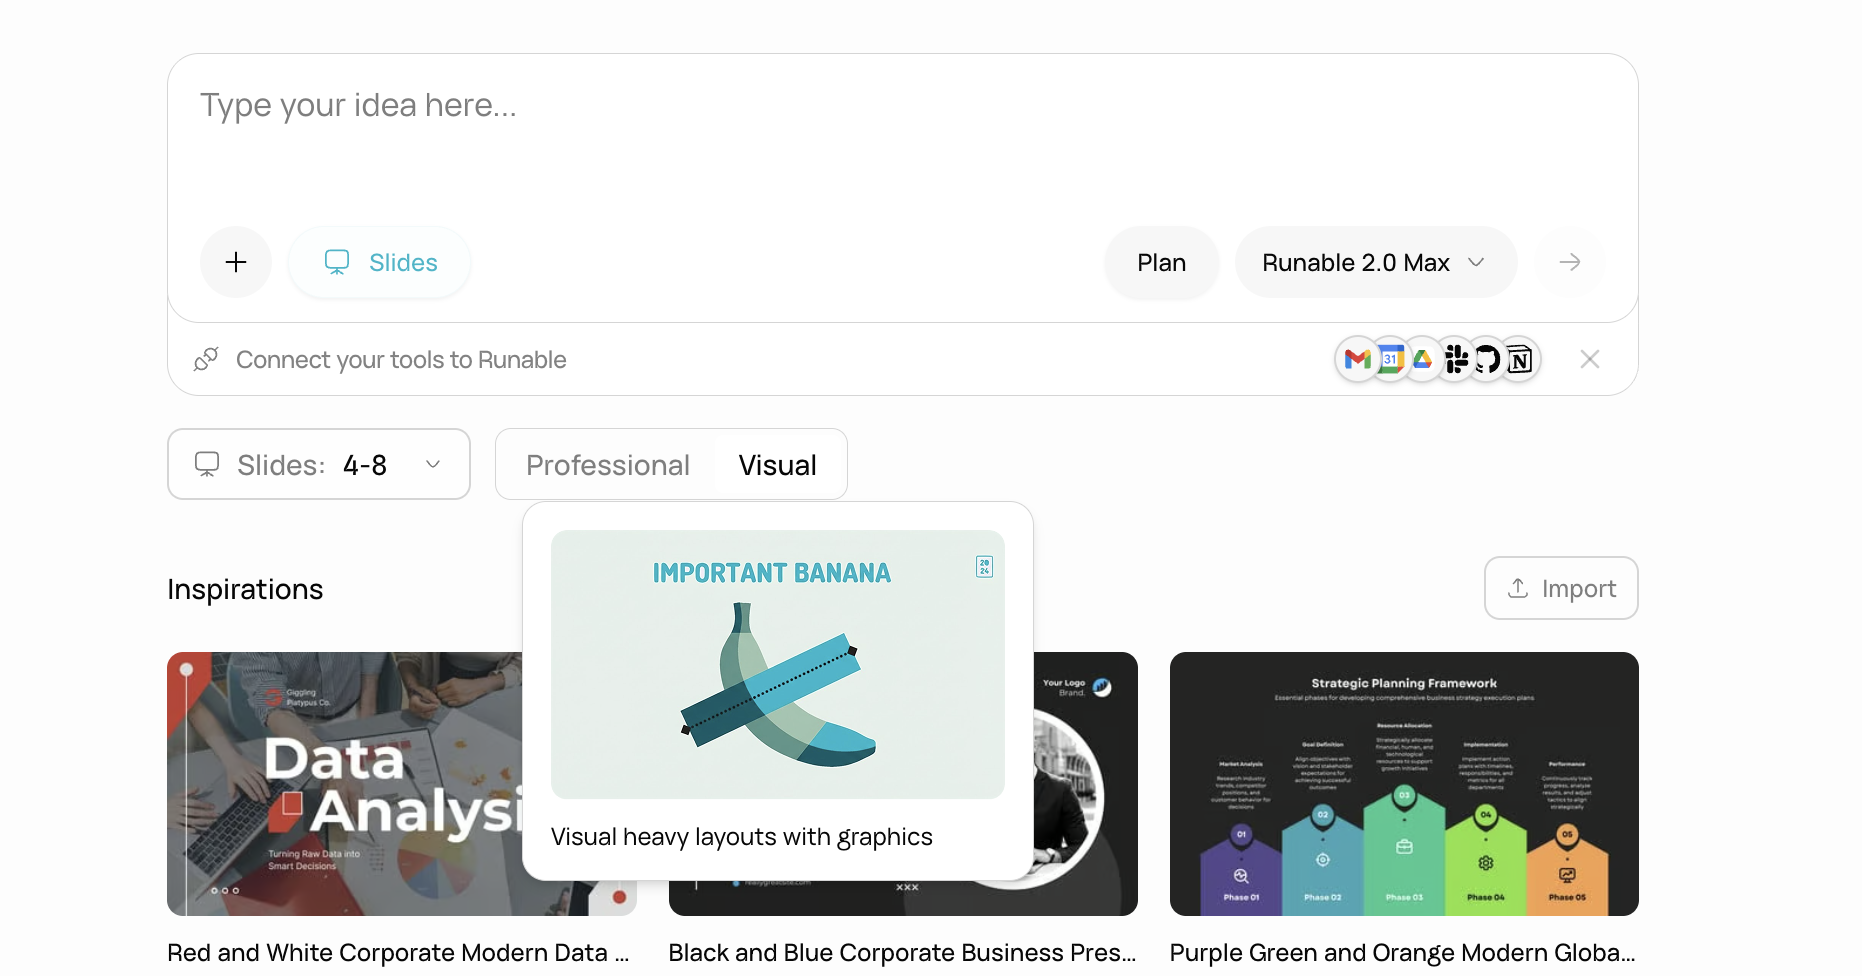The image size is (1862, 976).
Task: Click the Import button
Action: [x=1561, y=588]
